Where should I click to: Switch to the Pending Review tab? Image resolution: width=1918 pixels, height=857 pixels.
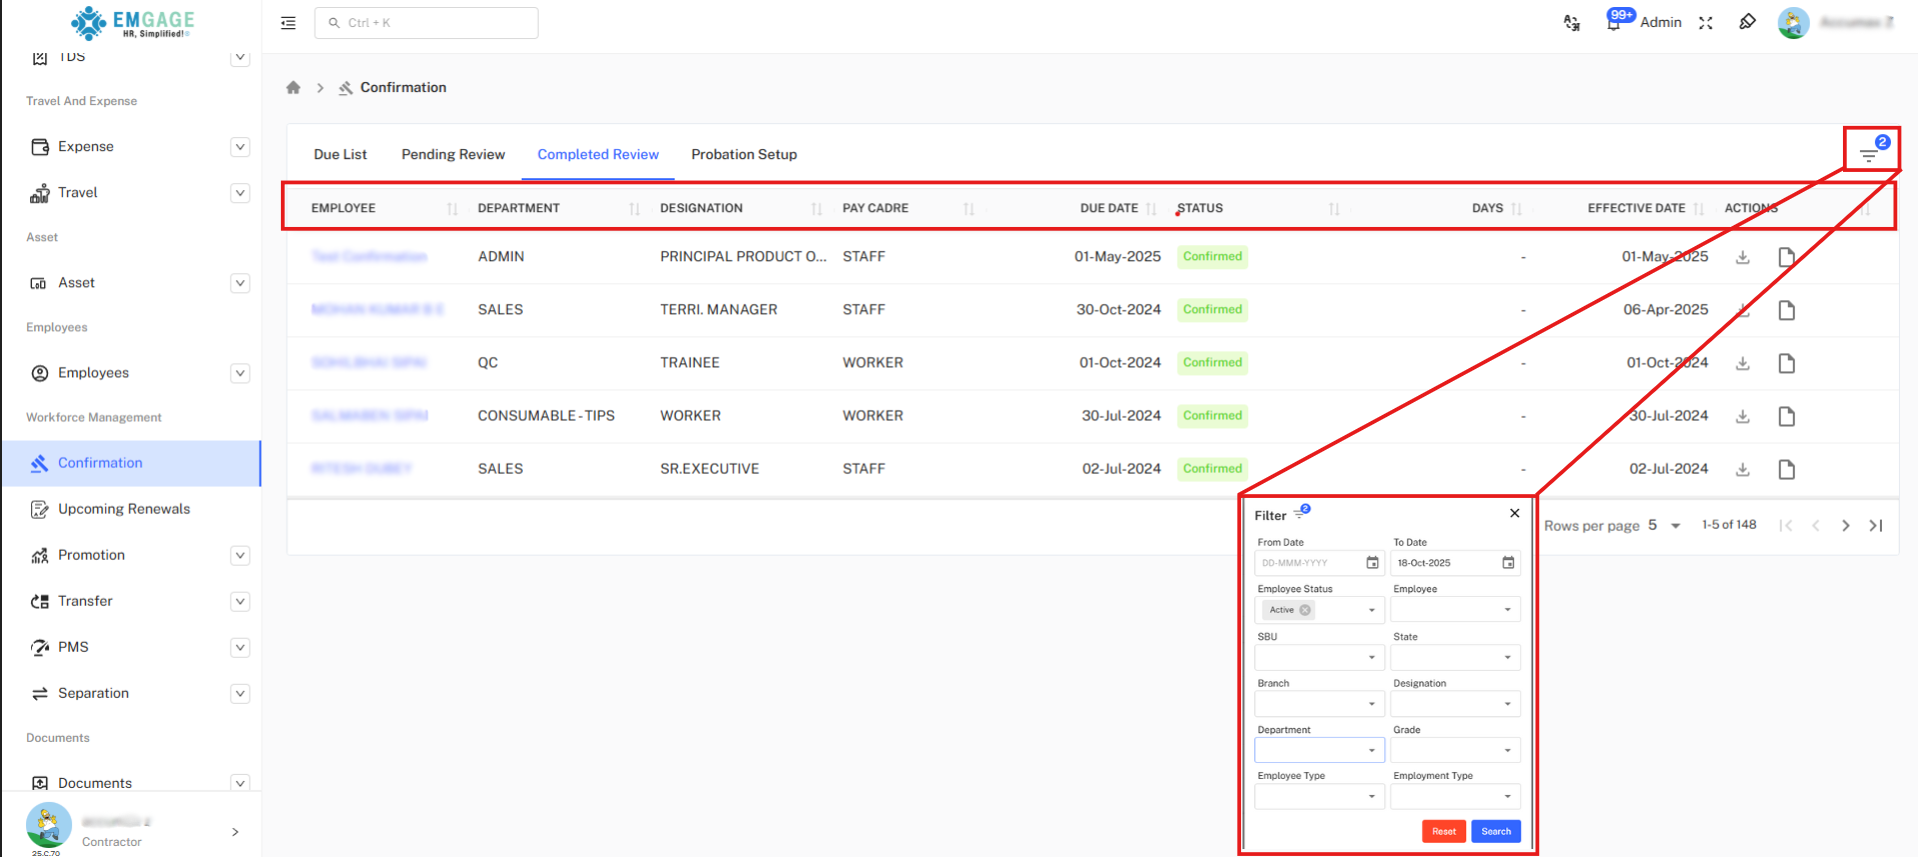[453, 154]
